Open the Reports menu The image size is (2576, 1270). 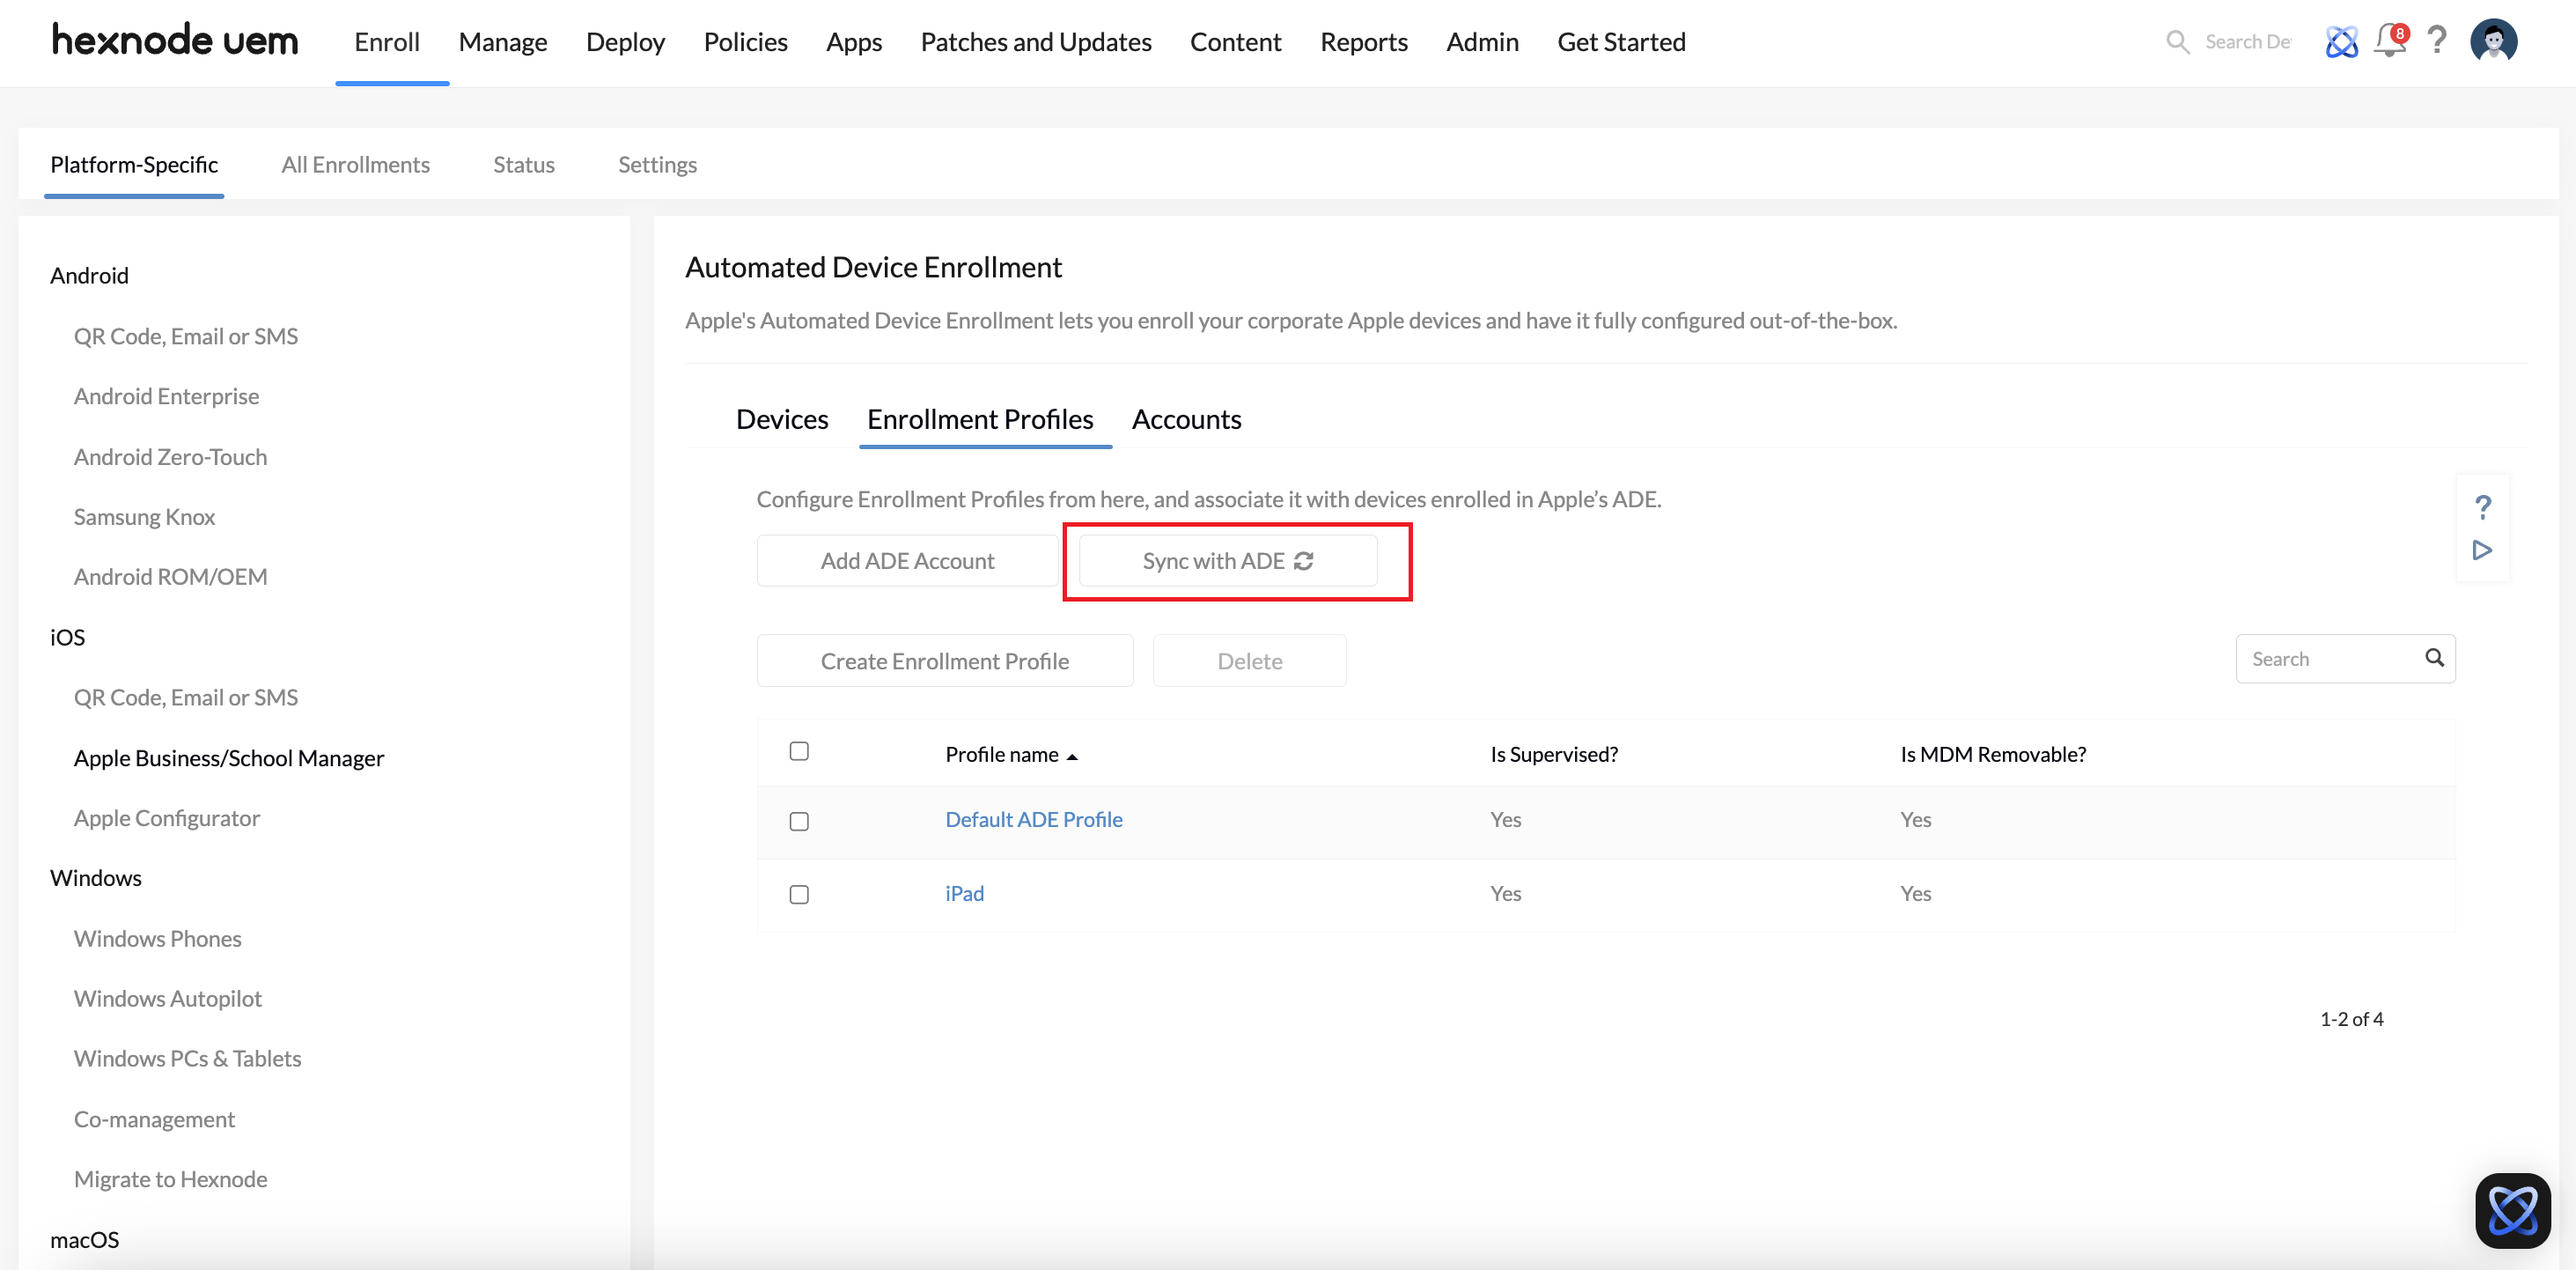pyautogui.click(x=1364, y=42)
